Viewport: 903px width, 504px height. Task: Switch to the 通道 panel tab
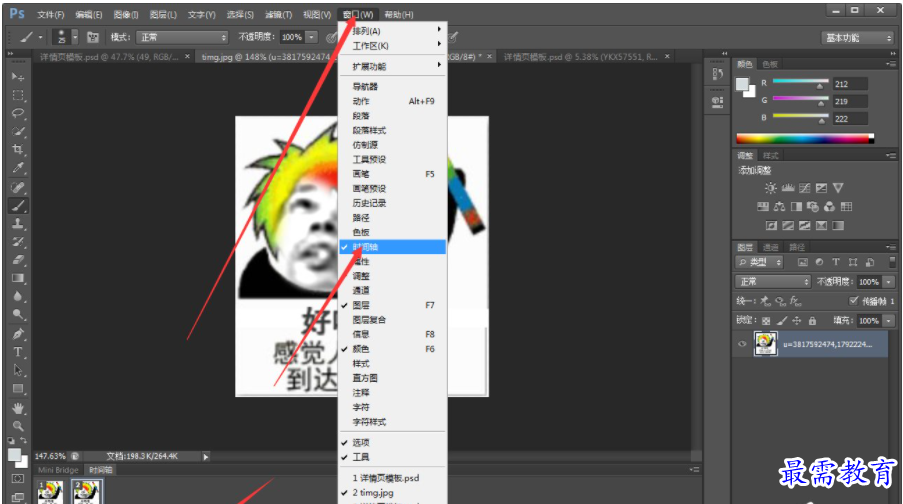point(770,247)
